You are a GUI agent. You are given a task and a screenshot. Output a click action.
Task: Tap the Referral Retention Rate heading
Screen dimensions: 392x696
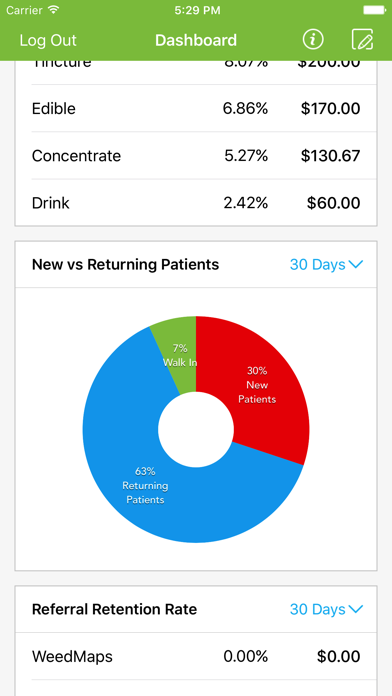115,609
